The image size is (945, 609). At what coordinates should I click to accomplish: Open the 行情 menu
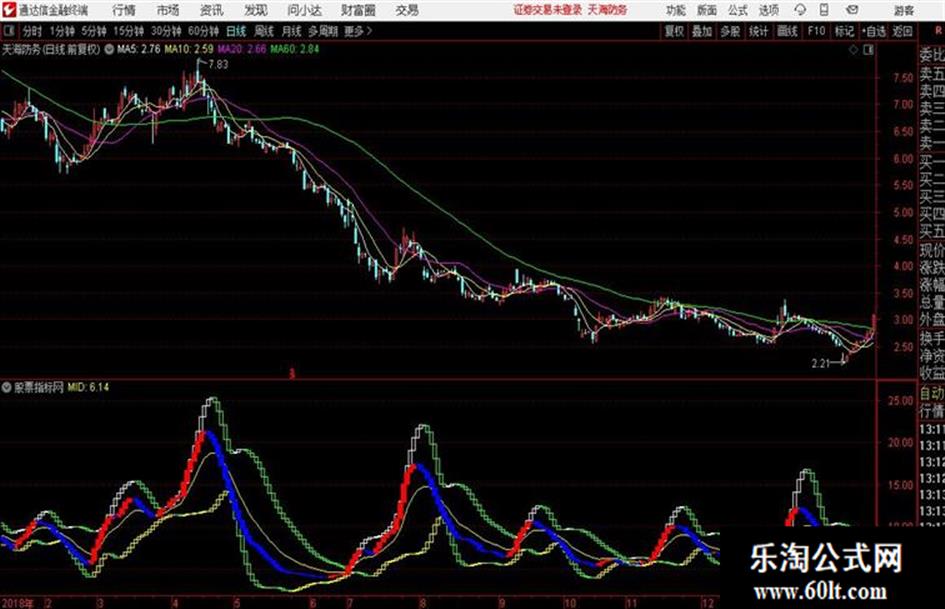124,10
